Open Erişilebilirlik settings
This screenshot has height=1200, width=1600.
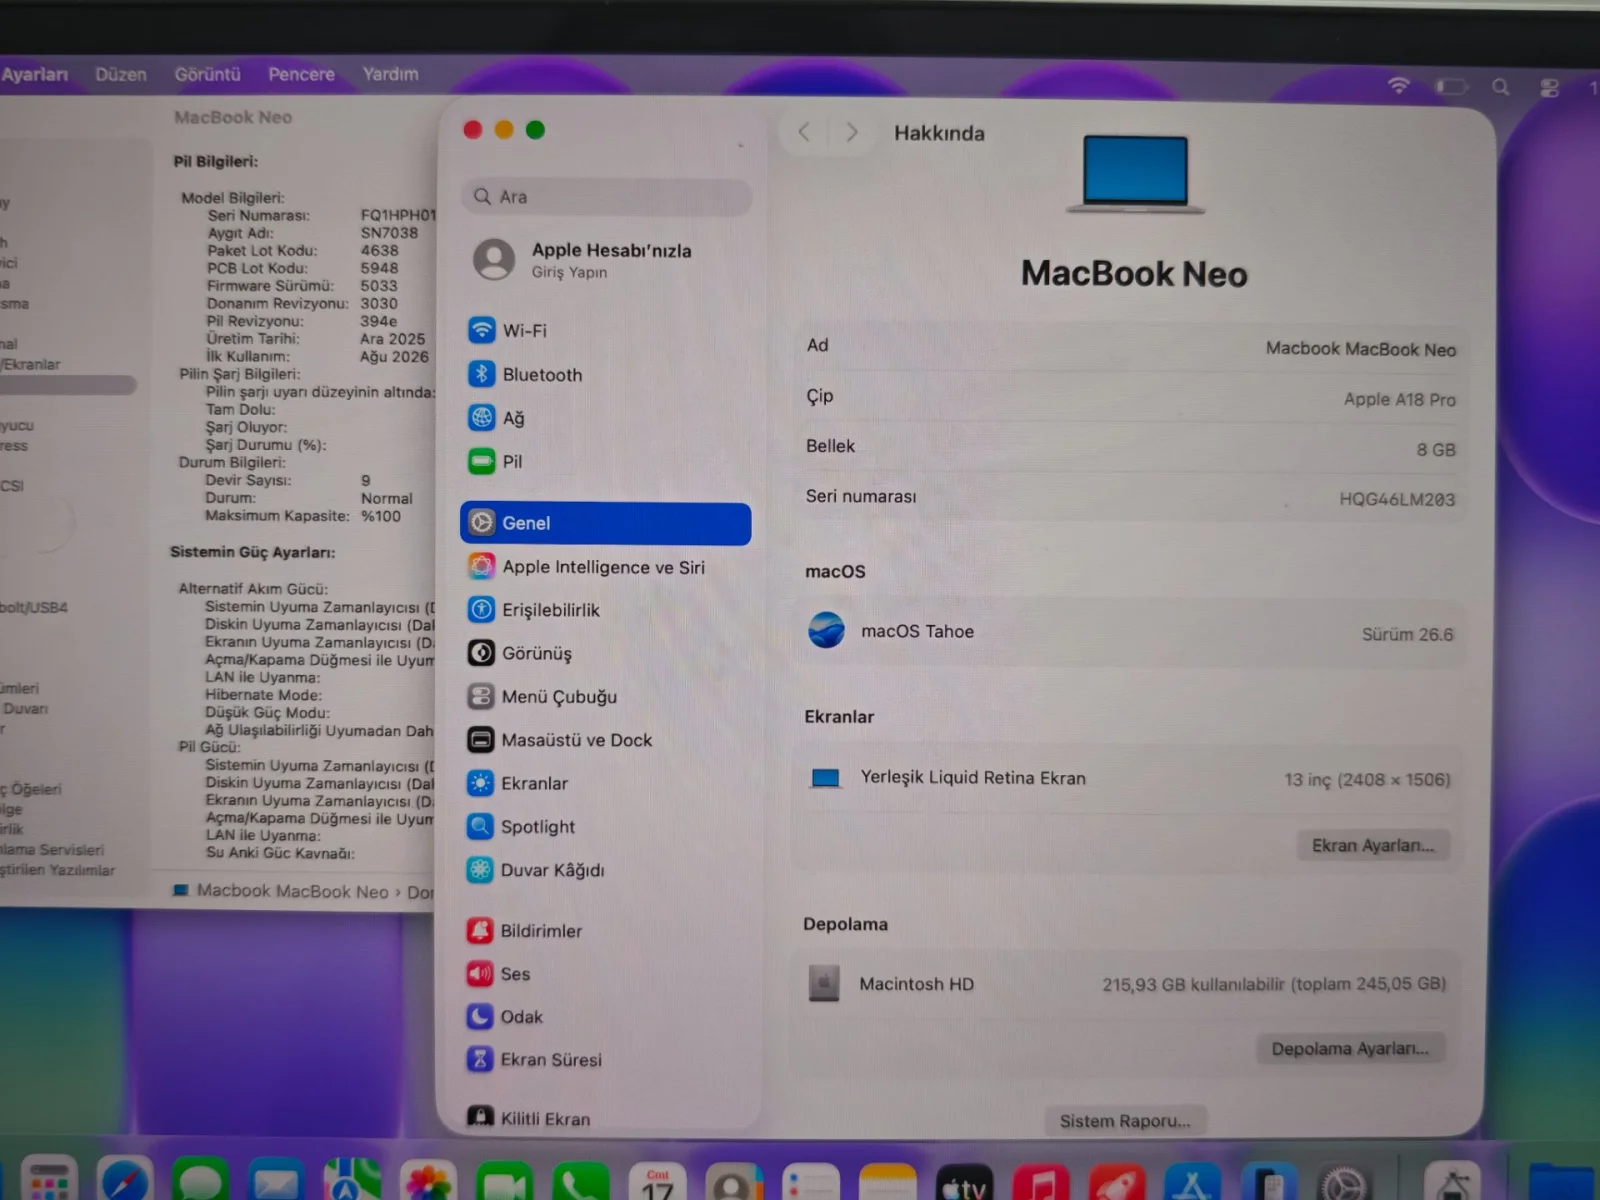click(606, 610)
